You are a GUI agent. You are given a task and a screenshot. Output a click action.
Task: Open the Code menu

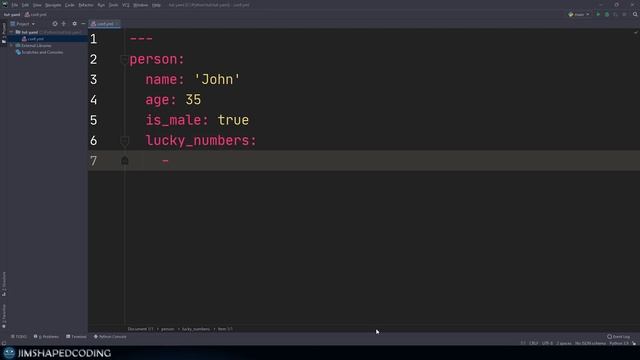[x=70, y=5]
